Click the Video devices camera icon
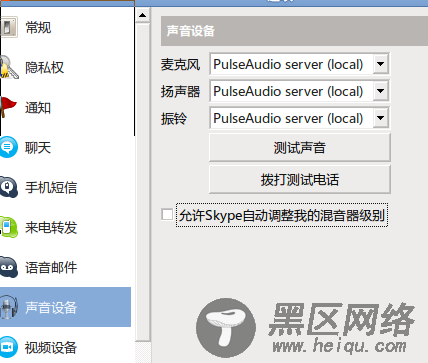This screenshot has height=363, width=428. (x=9, y=347)
